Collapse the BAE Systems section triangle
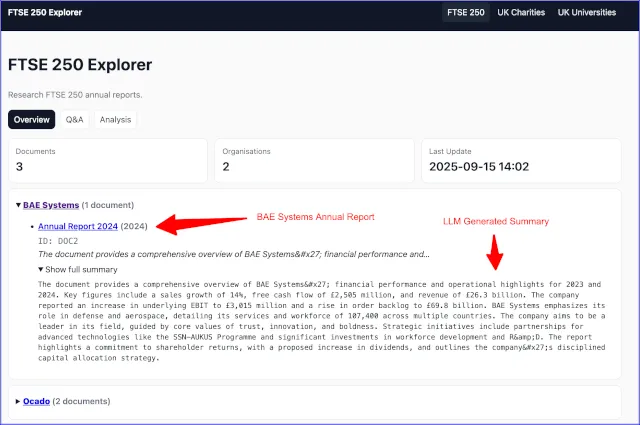This screenshot has width=640, height=425. (x=18, y=205)
